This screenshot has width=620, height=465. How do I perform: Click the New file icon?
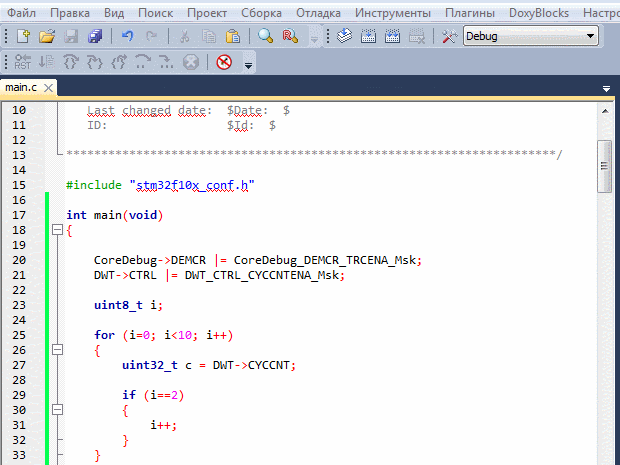(24, 36)
